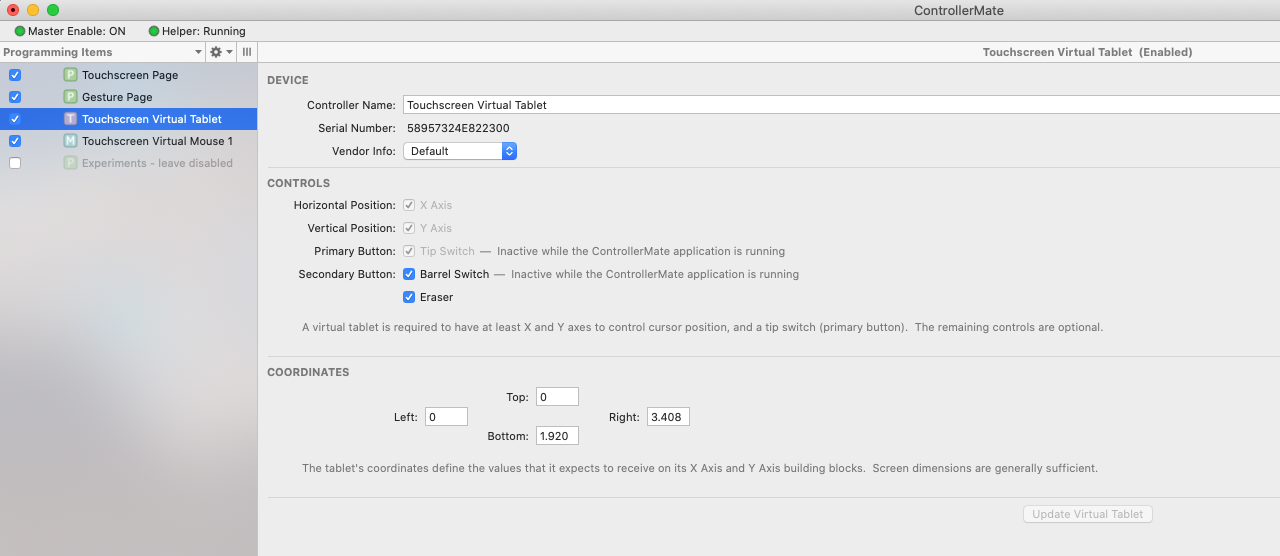Viewport: 1280px width, 556px height.
Task: Enable the Experiments - leave disabled checkbox
Action: click(15, 163)
